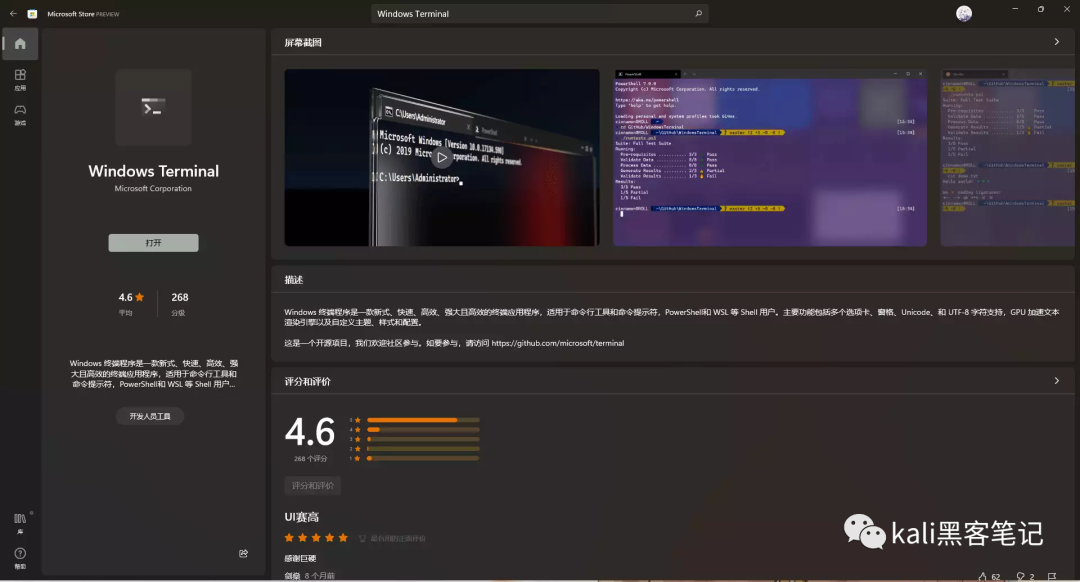Expand the 评分和评价 section chevron
This screenshot has width=1080, height=582.
click(x=1057, y=381)
